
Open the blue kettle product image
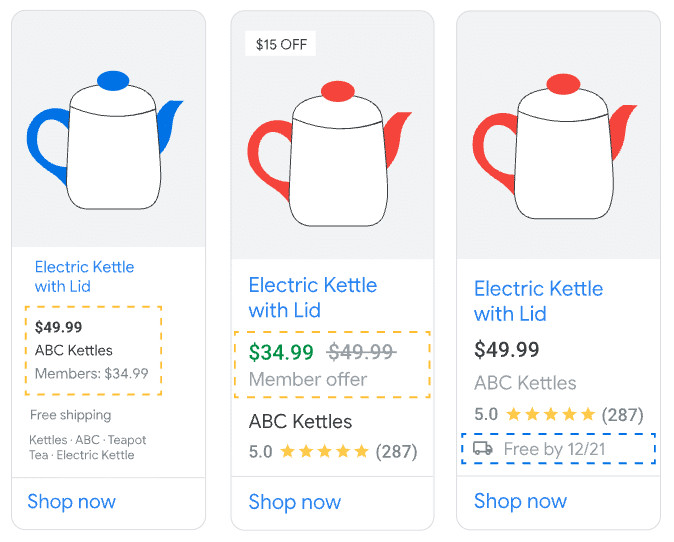108,140
